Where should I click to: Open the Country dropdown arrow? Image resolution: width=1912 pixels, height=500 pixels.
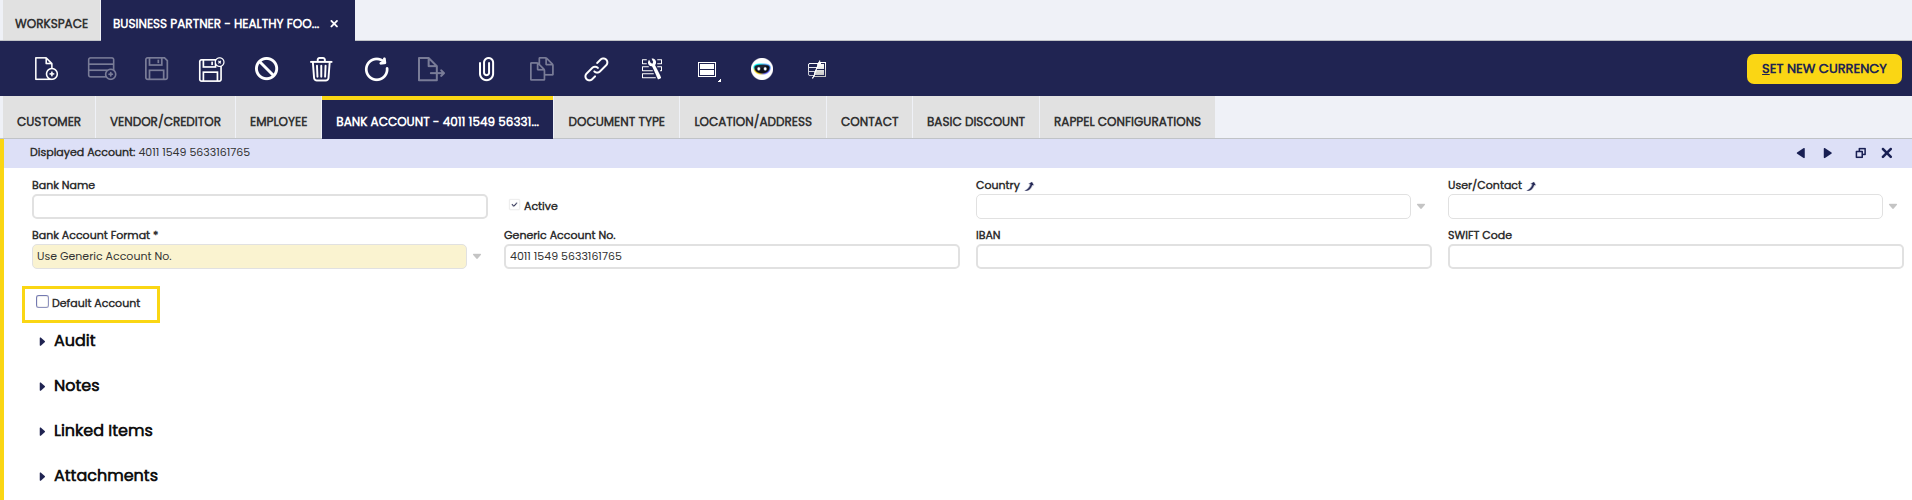pyautogui.click(x=1421, y=207)
